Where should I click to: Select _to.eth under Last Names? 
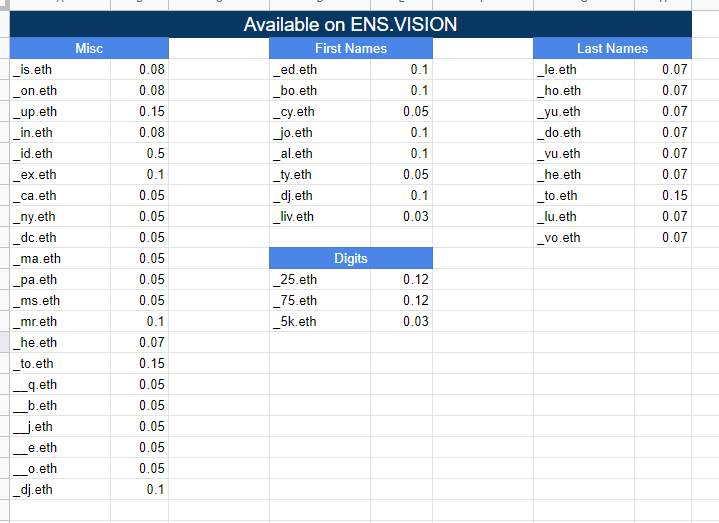click(x=584, y=196)
